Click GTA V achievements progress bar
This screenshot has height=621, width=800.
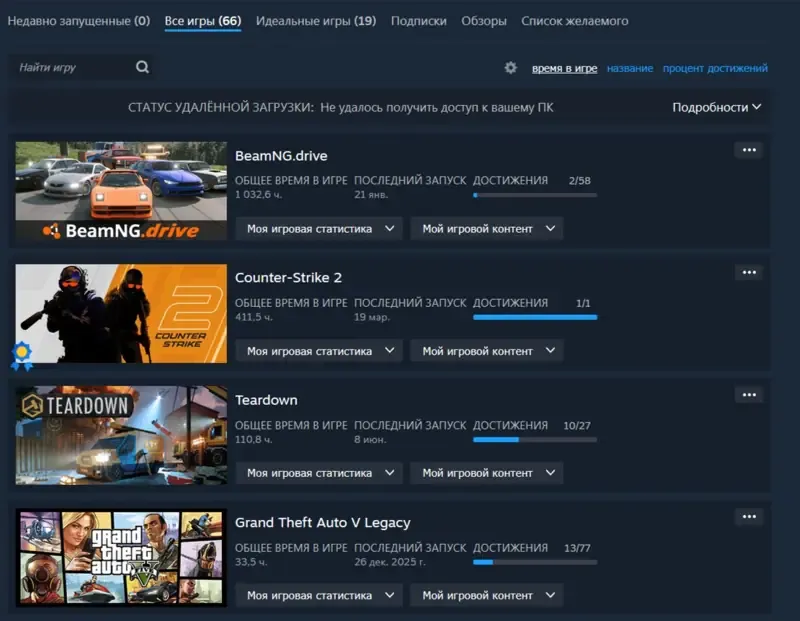coord(535,562)
